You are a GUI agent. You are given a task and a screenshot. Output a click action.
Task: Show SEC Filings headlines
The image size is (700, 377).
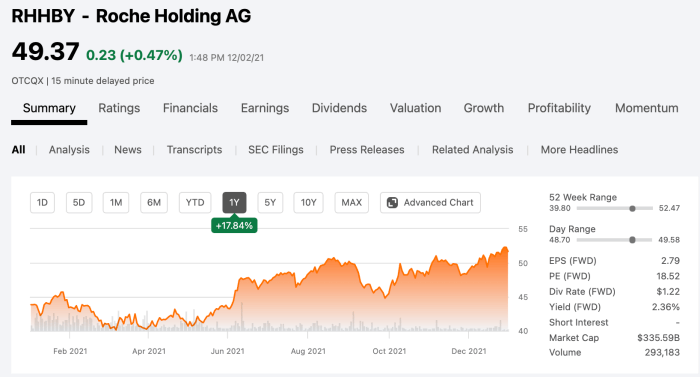(276, 150)
